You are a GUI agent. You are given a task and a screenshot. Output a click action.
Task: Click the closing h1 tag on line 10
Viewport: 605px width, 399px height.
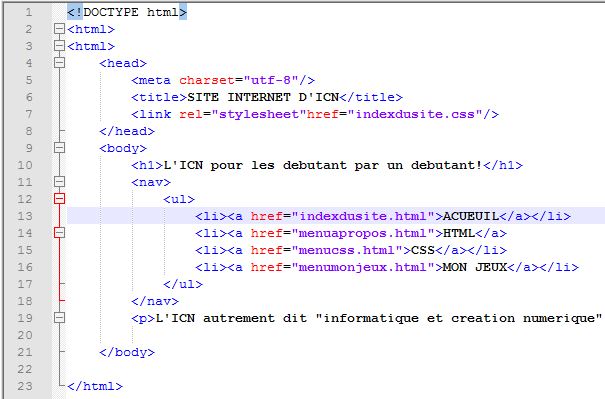(x=503, y=165)
